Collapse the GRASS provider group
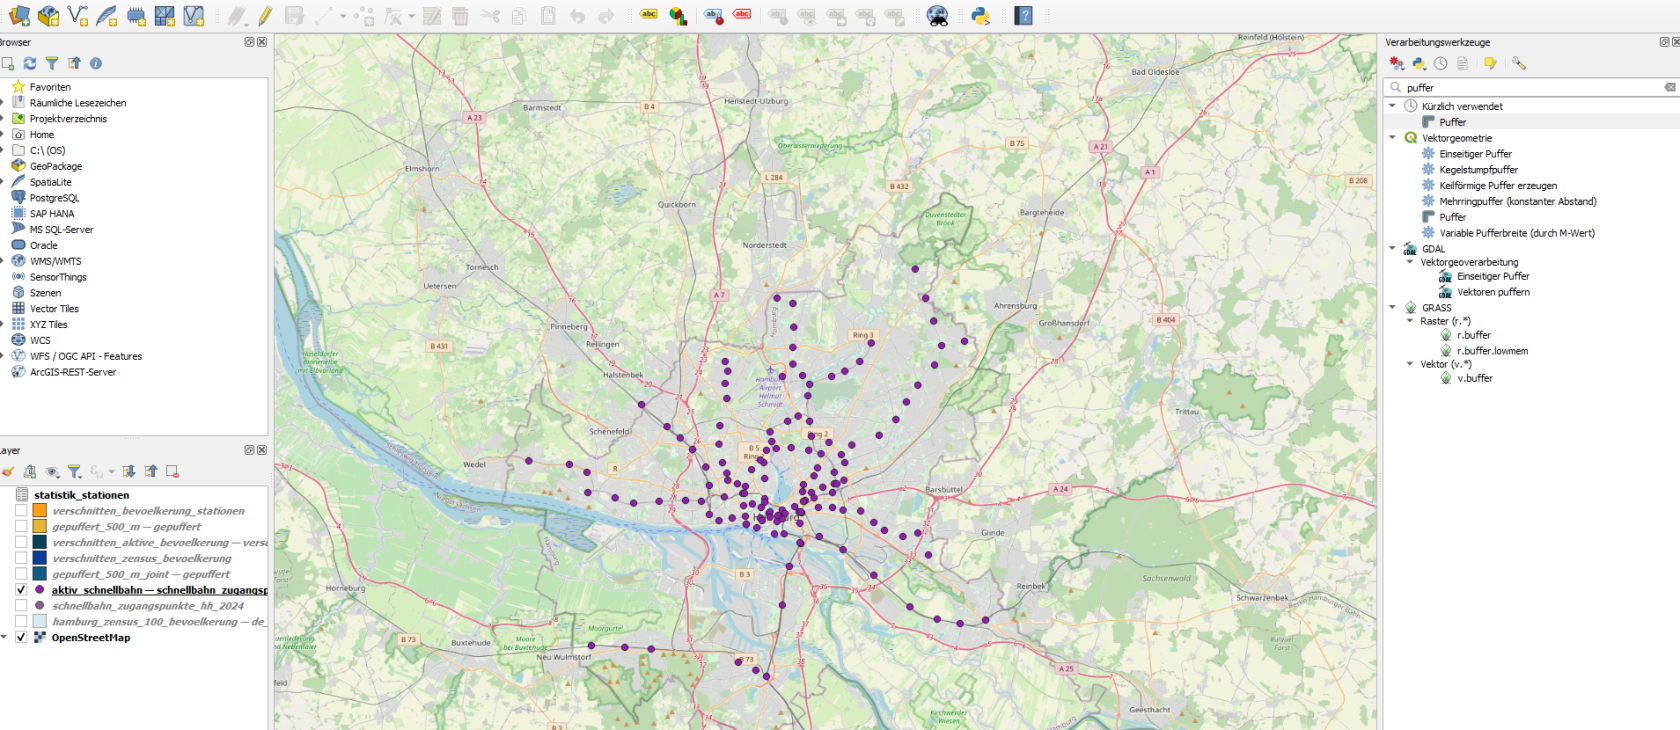The height and width of the screenshot is (730, 1680). 1392,308
